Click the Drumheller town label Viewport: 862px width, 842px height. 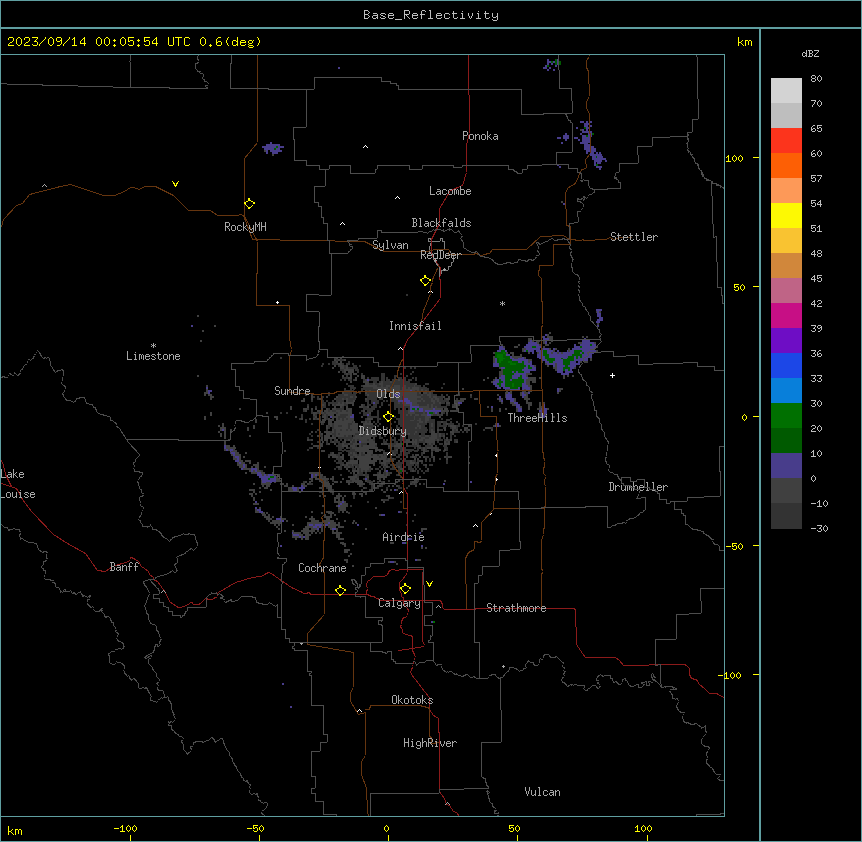(638, 487)
